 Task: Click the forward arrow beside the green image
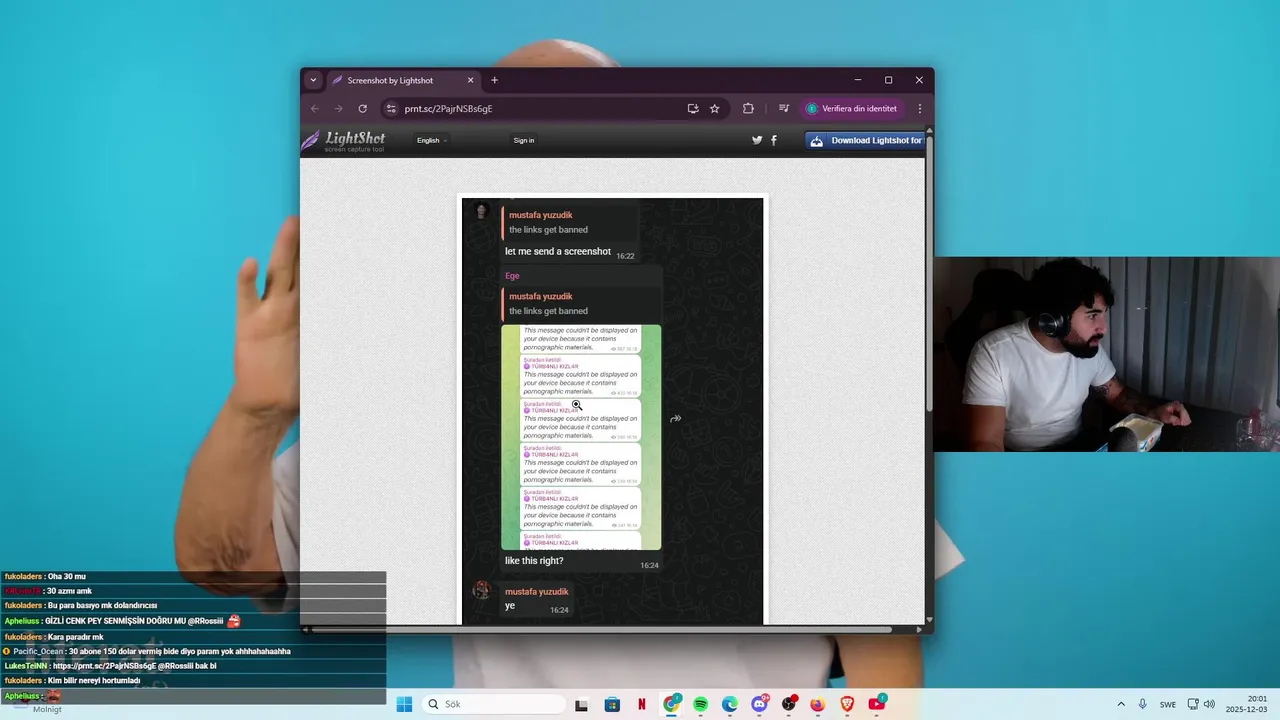pos(676,418)
